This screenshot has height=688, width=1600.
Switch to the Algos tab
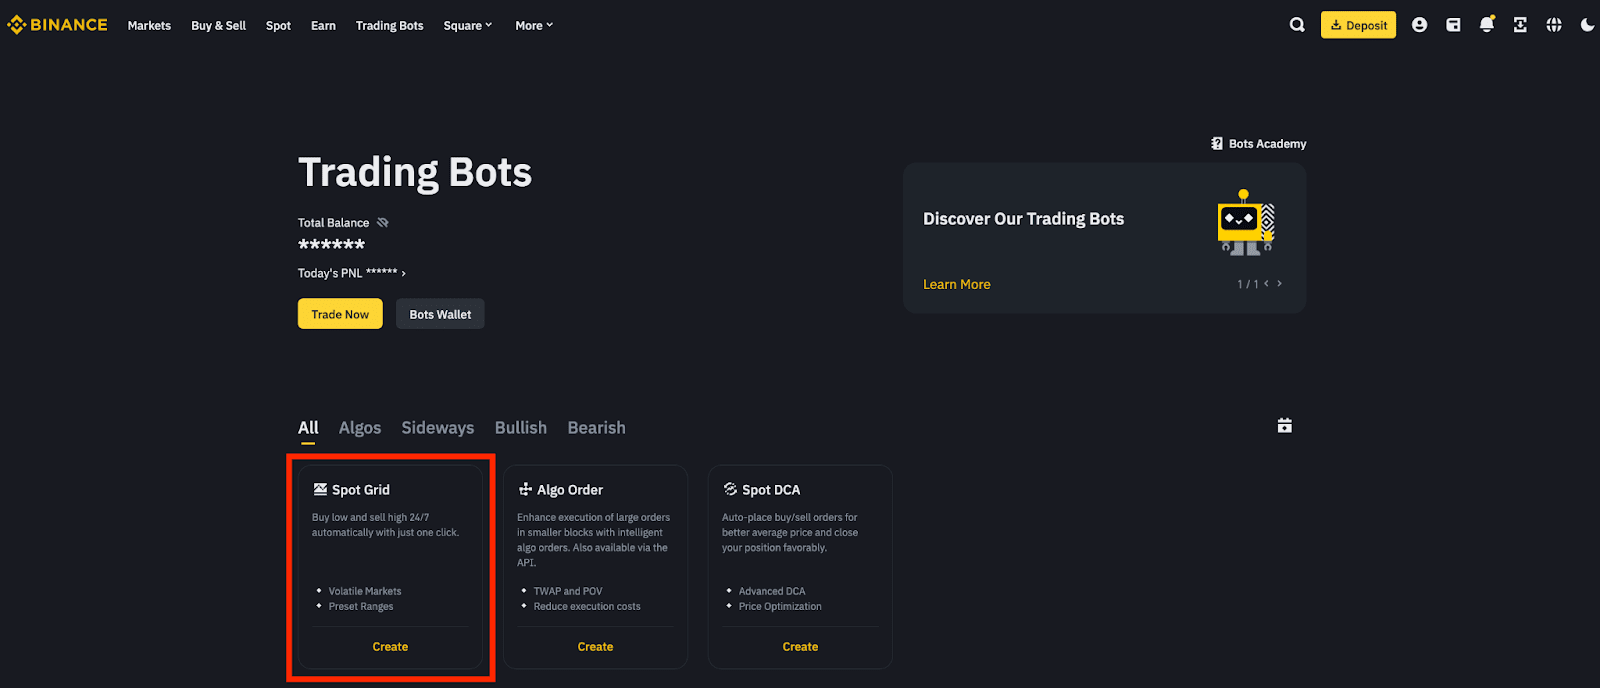coord(360,428)
